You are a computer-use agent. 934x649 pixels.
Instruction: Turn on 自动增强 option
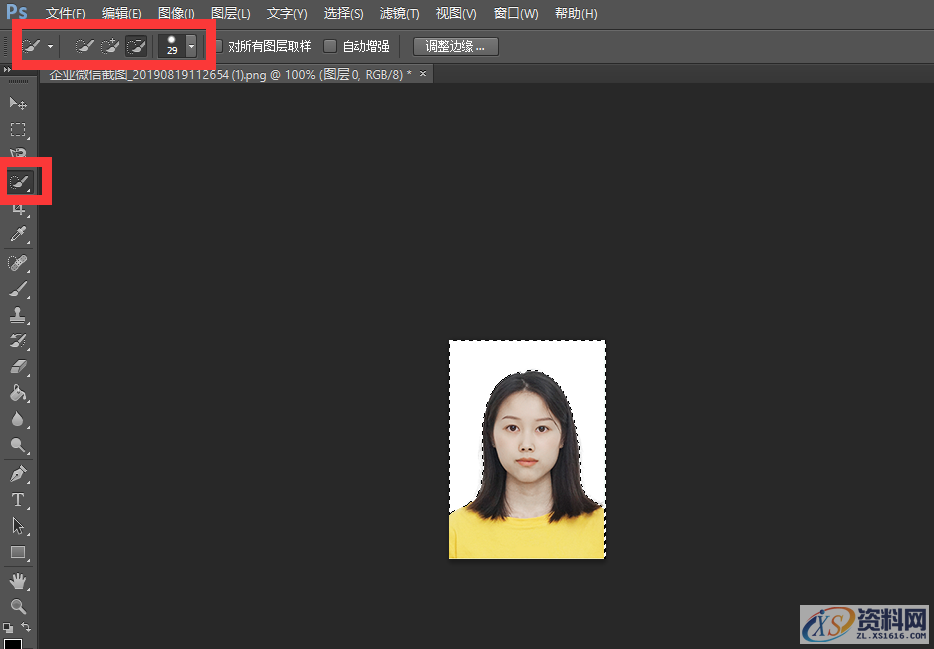tap(330, 46)
